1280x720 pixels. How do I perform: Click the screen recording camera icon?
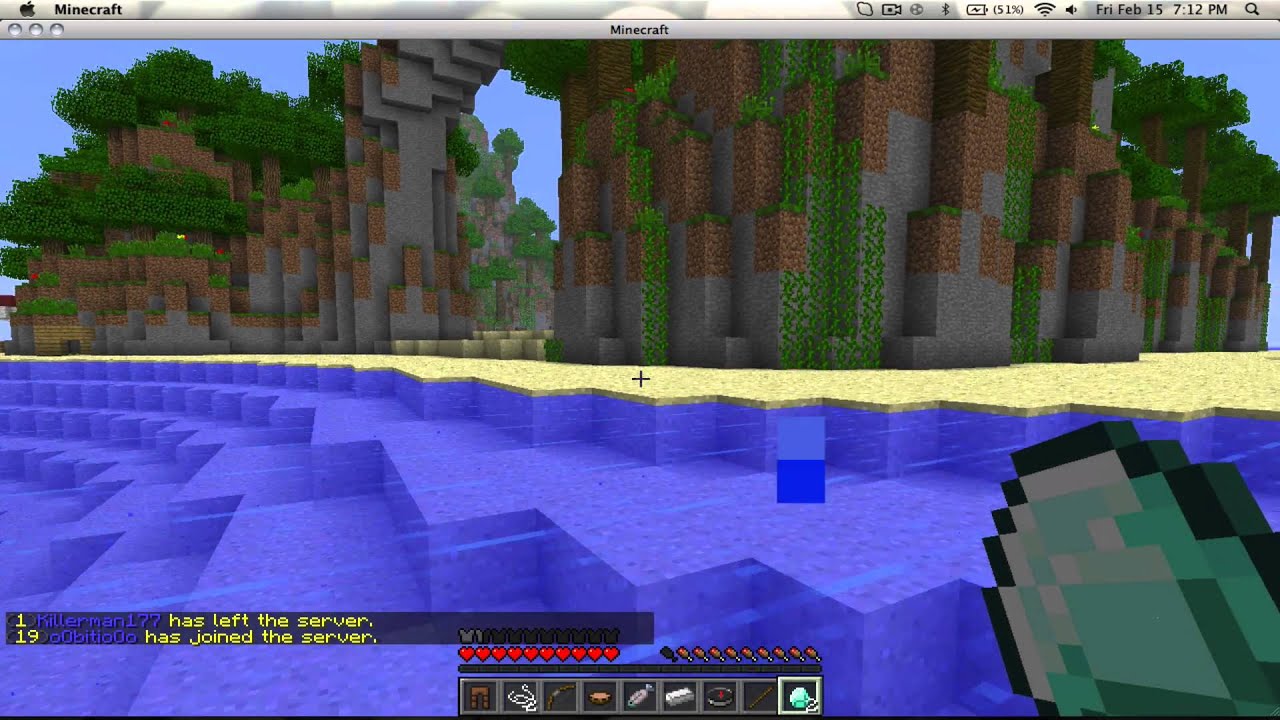892,9
